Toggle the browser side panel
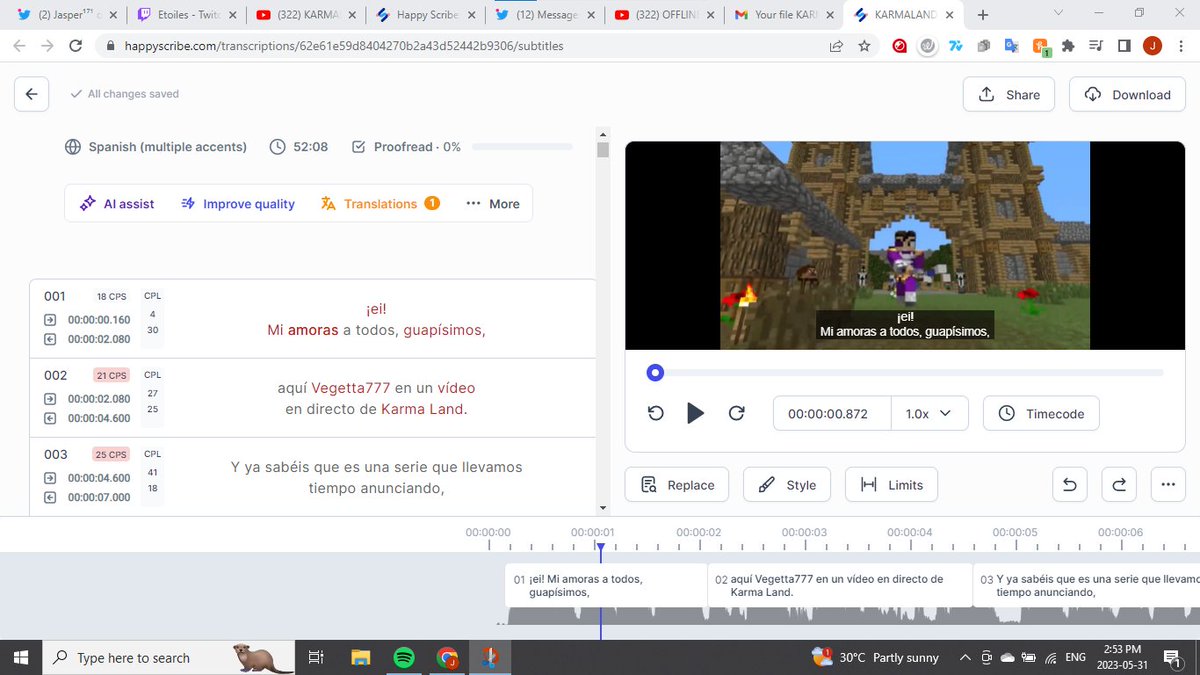This screenshot has width=1200, height=675. [x=1124, y=46]
